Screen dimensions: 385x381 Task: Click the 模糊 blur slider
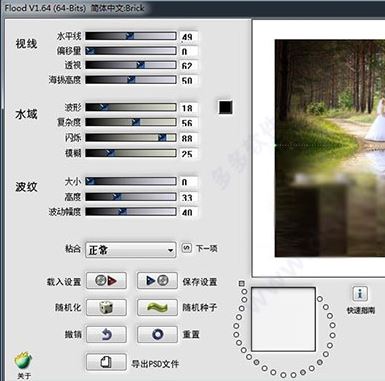(x=131, y=153)
